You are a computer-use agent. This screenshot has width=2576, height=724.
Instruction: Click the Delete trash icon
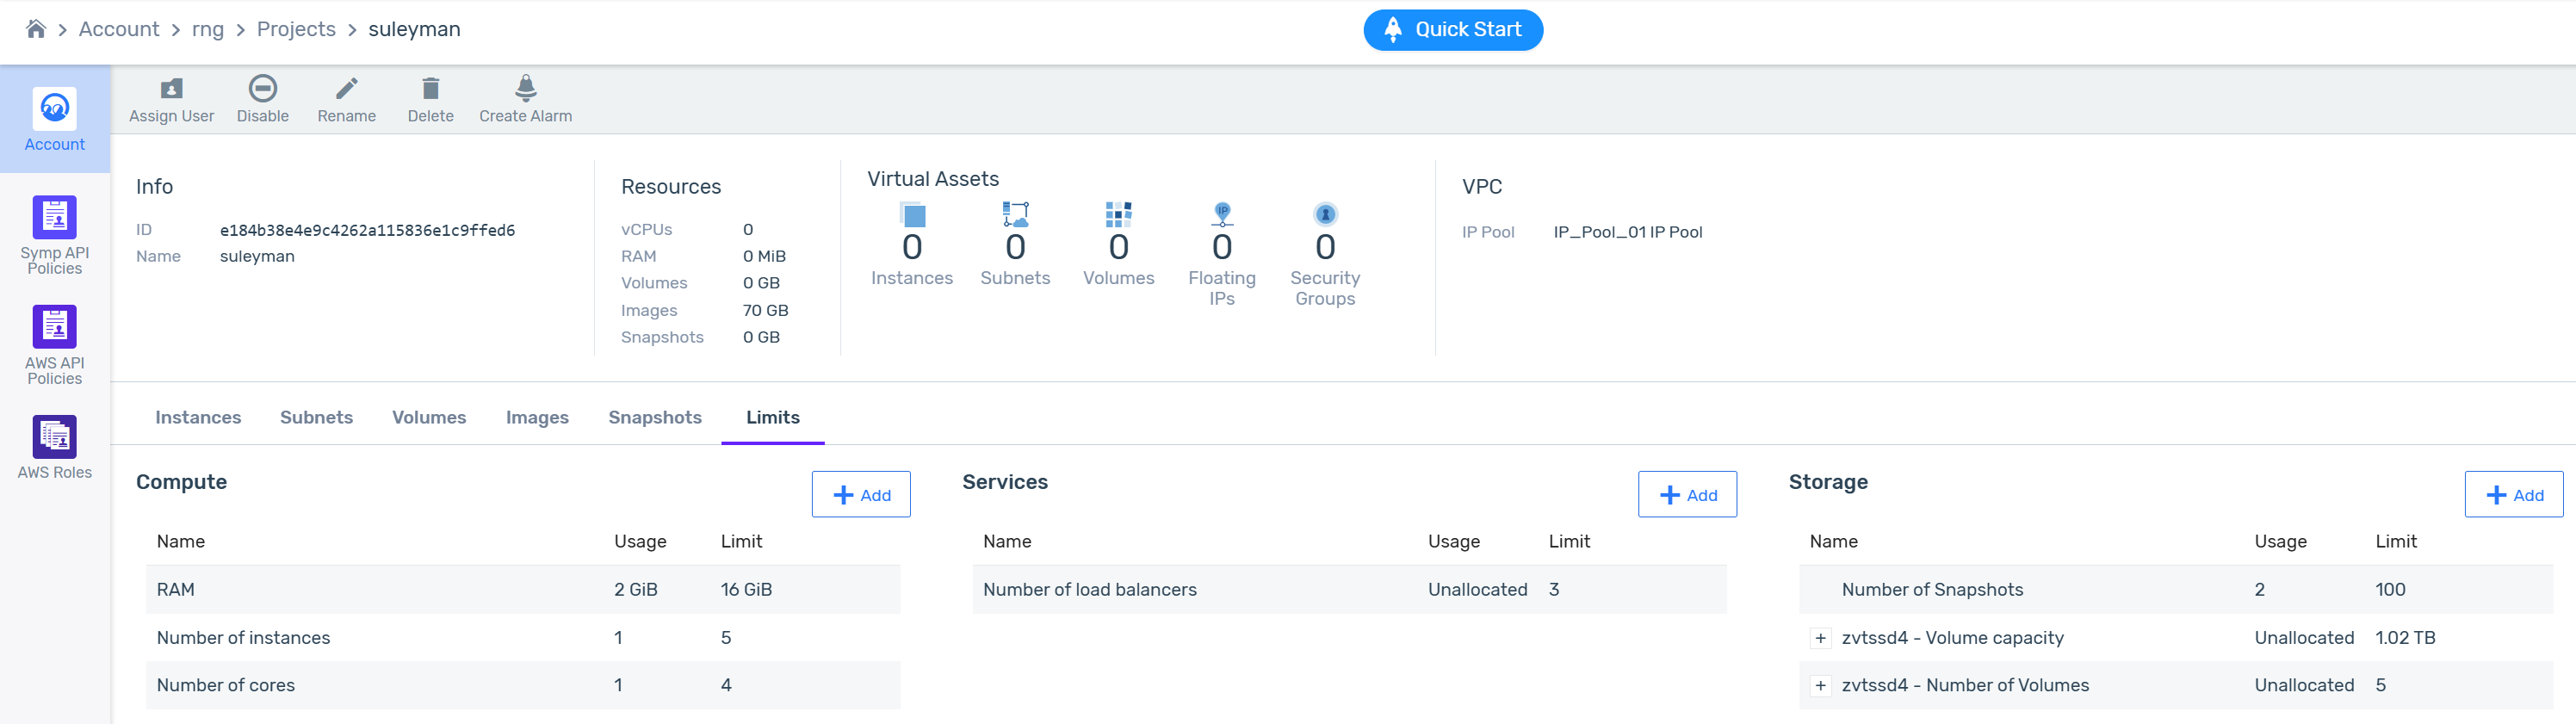pos(430,89)
